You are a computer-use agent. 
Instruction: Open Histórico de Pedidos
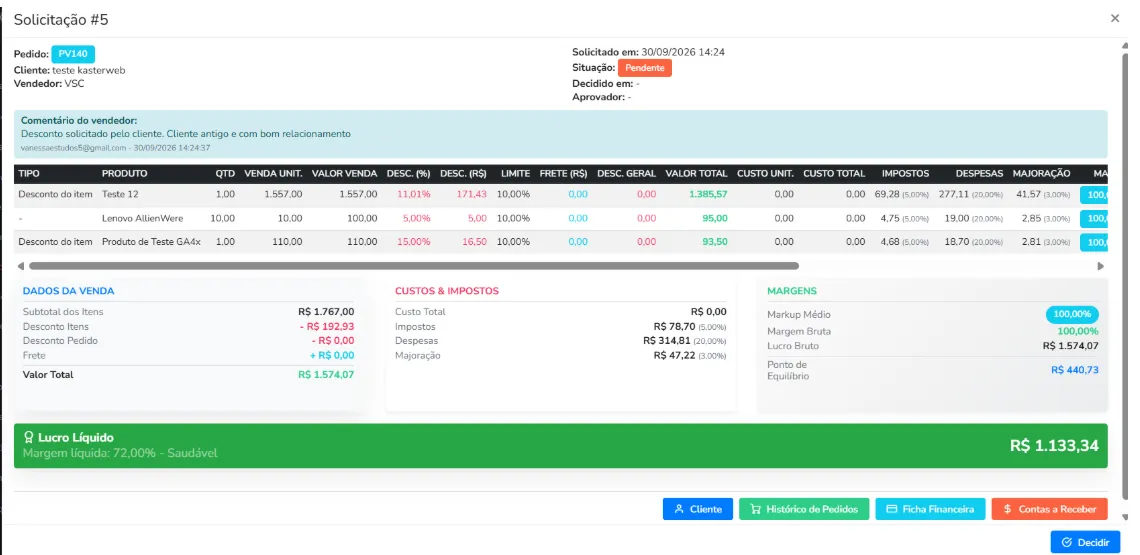(x=804, y=509)
